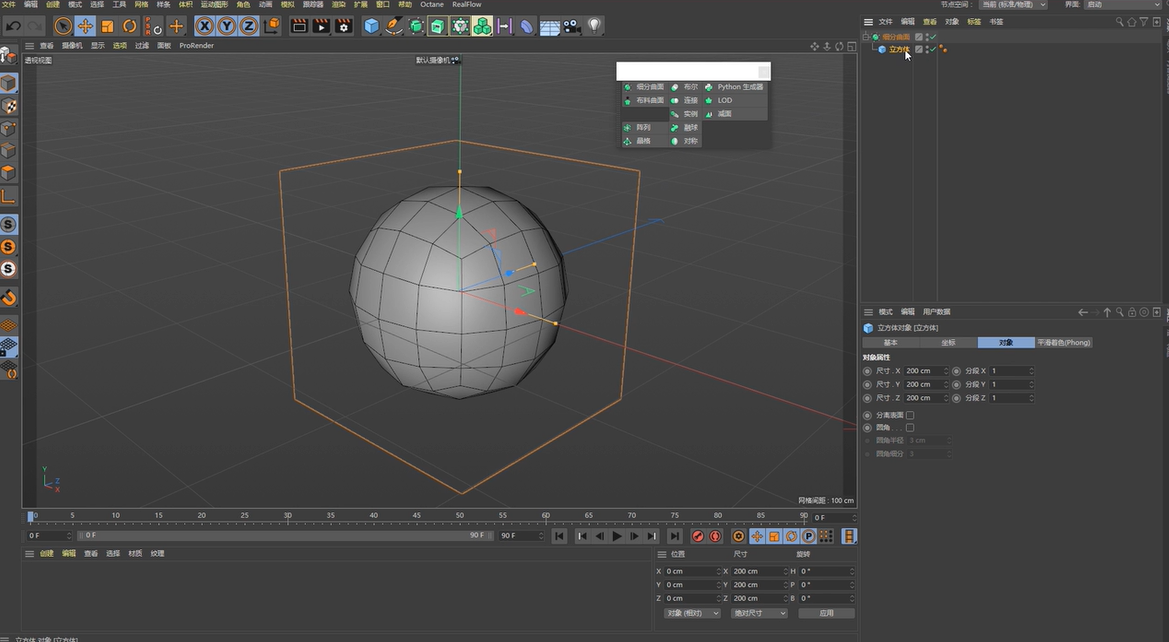Render the view to the Picture Viewer

click(x=320, y=26)
